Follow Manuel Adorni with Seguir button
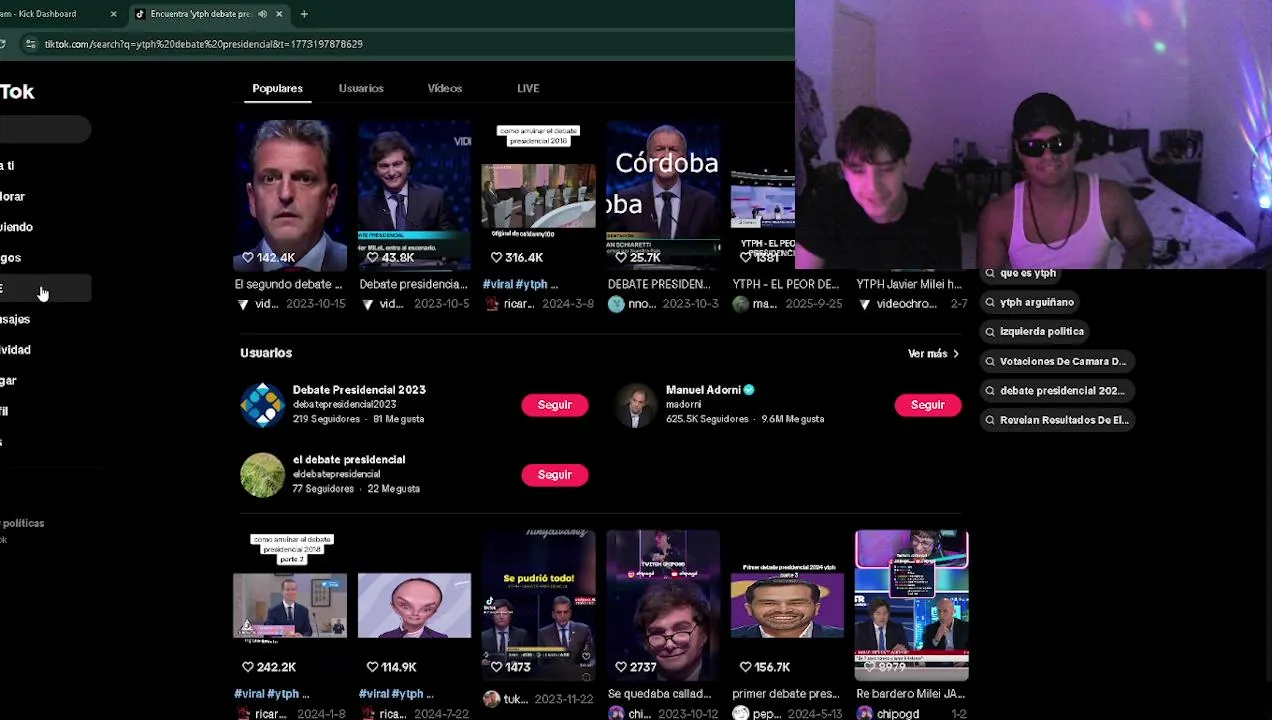The height and width of the screenshot is (720, 1272). click(927, 405)
